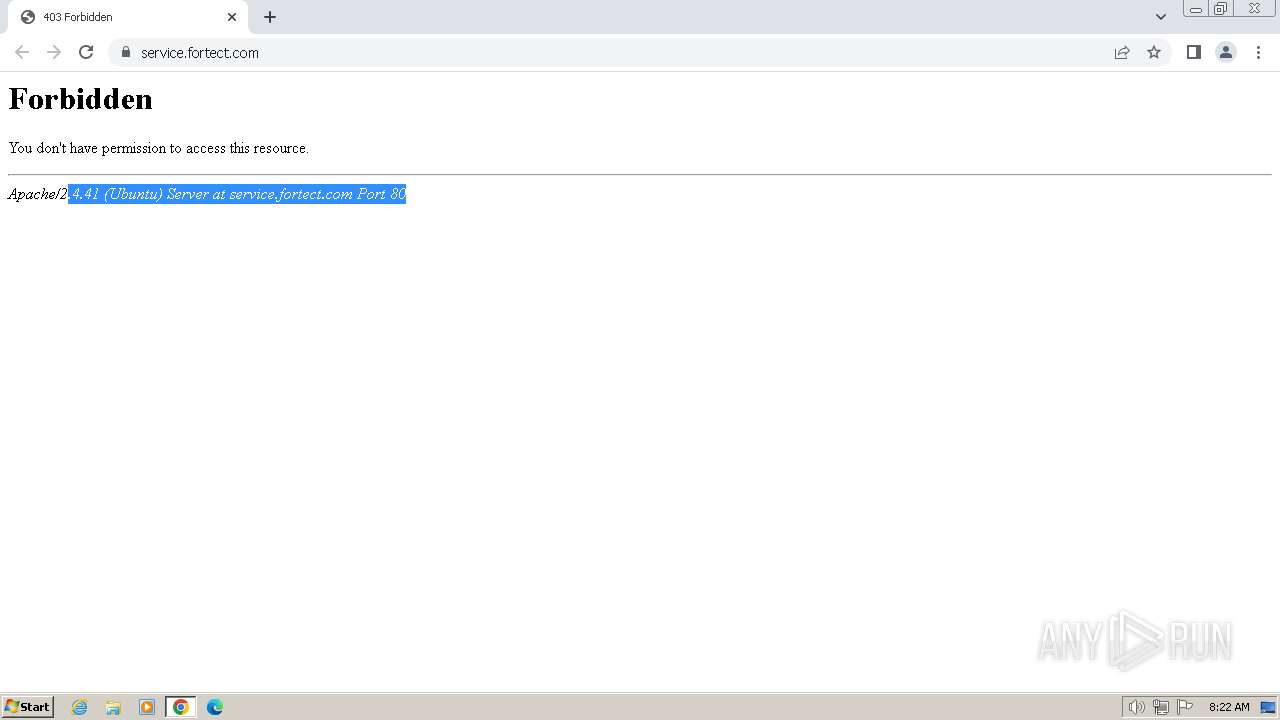
Task: Expand the tab search dropdown arrow
Action: coord(1161,17)
